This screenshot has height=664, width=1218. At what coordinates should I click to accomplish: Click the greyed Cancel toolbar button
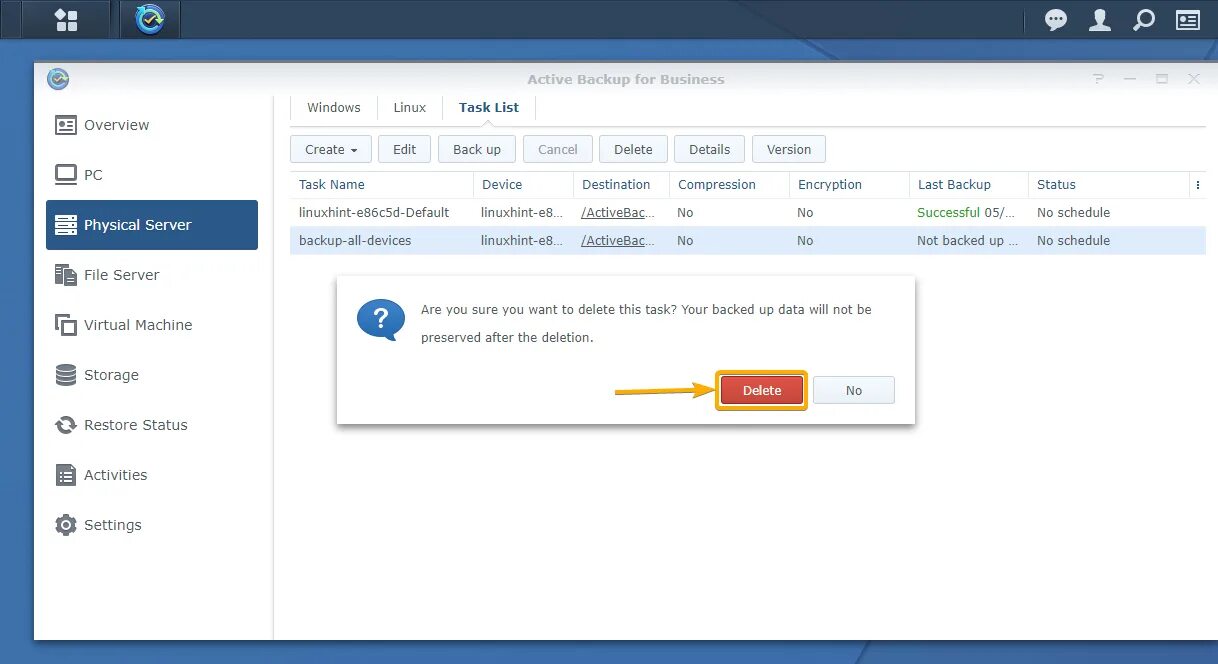(558, 149)
